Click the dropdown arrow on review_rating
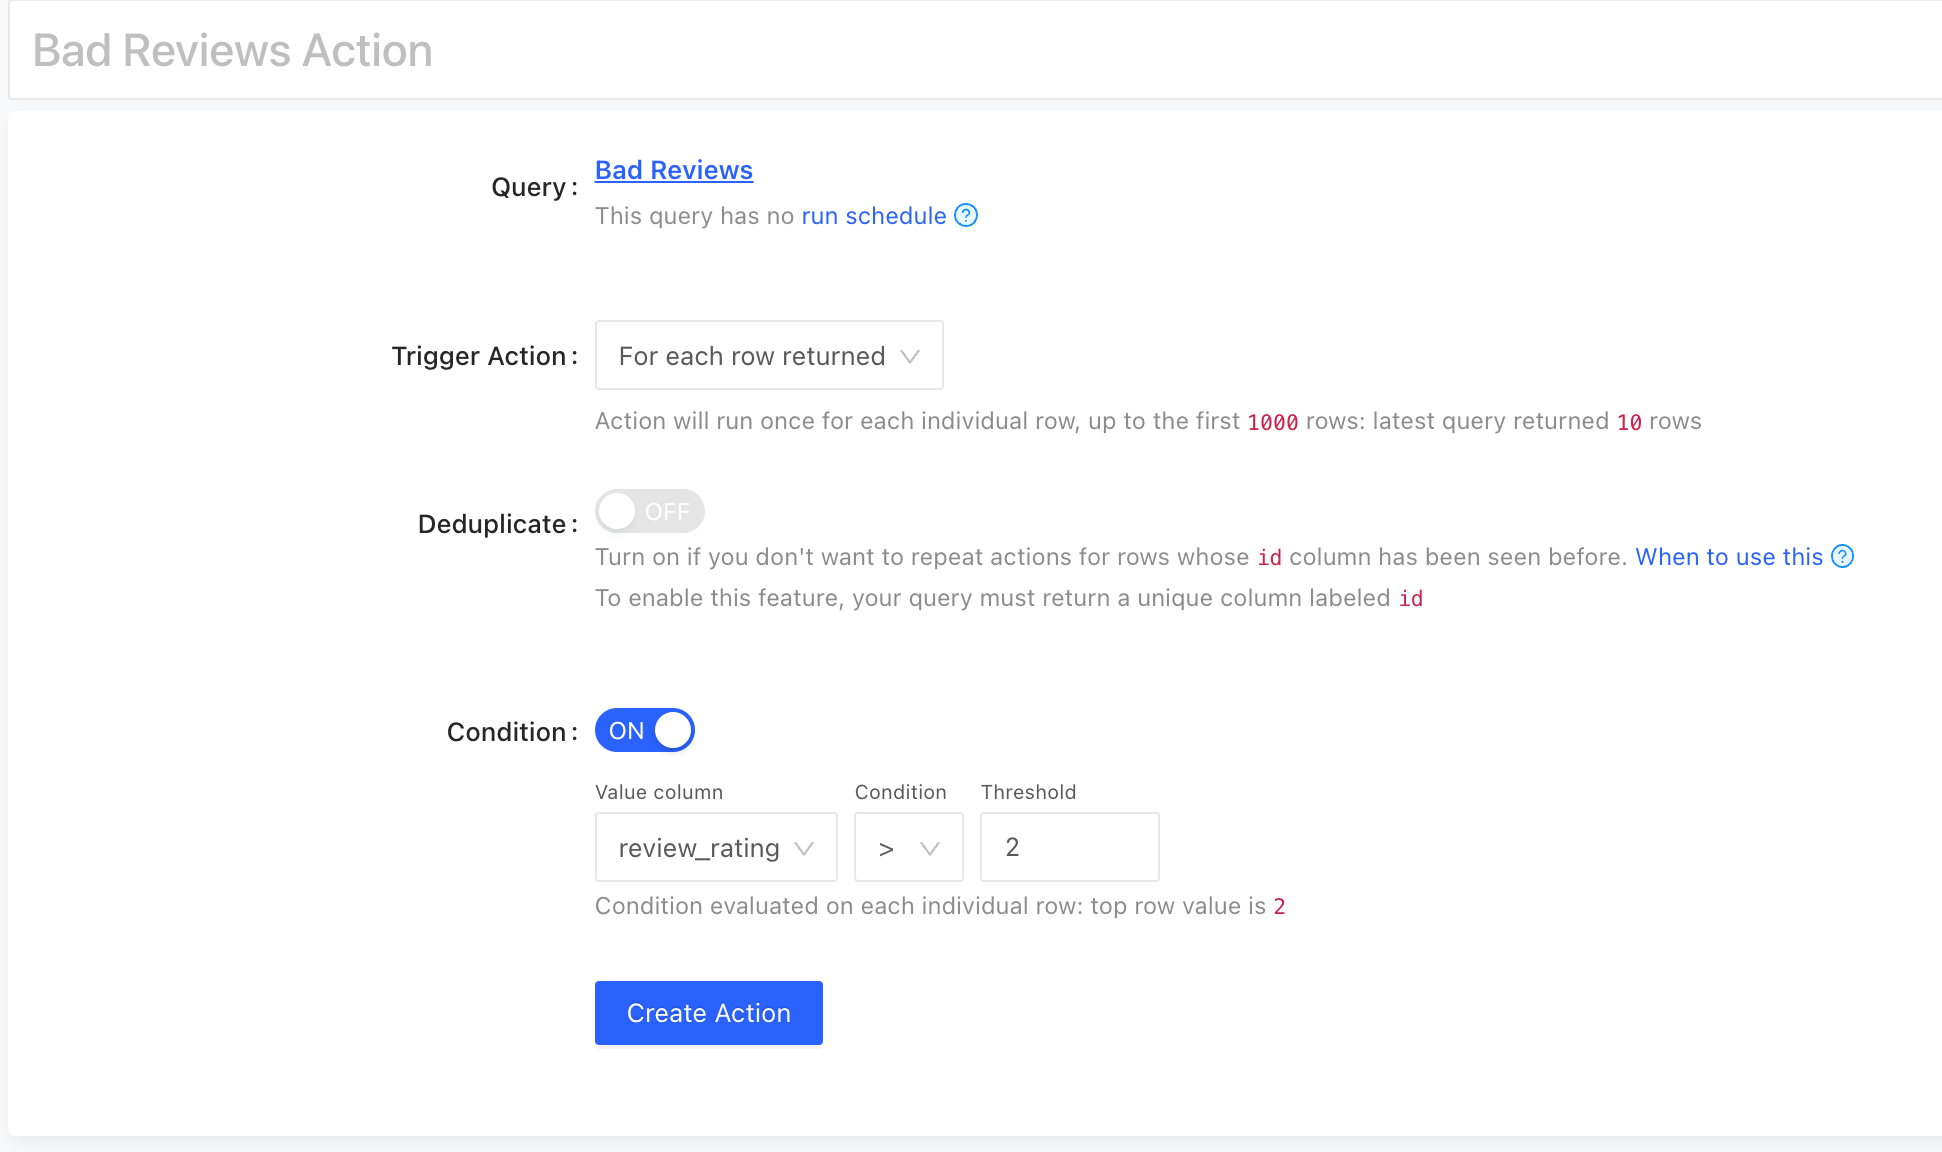 [x=811, y=848]
